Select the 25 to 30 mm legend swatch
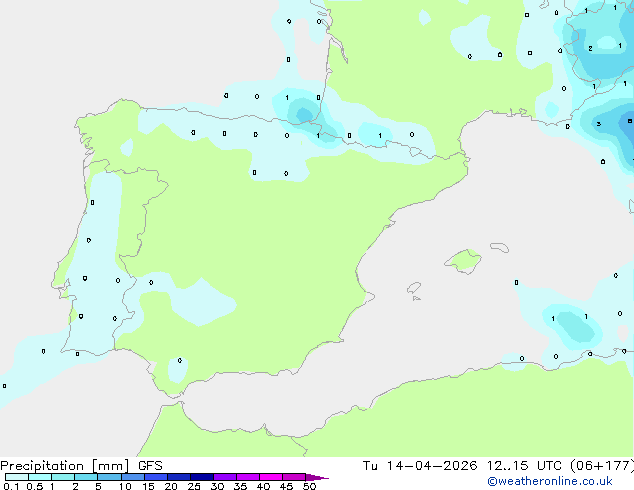Screen dimensions: 634x490 point(202,477)
